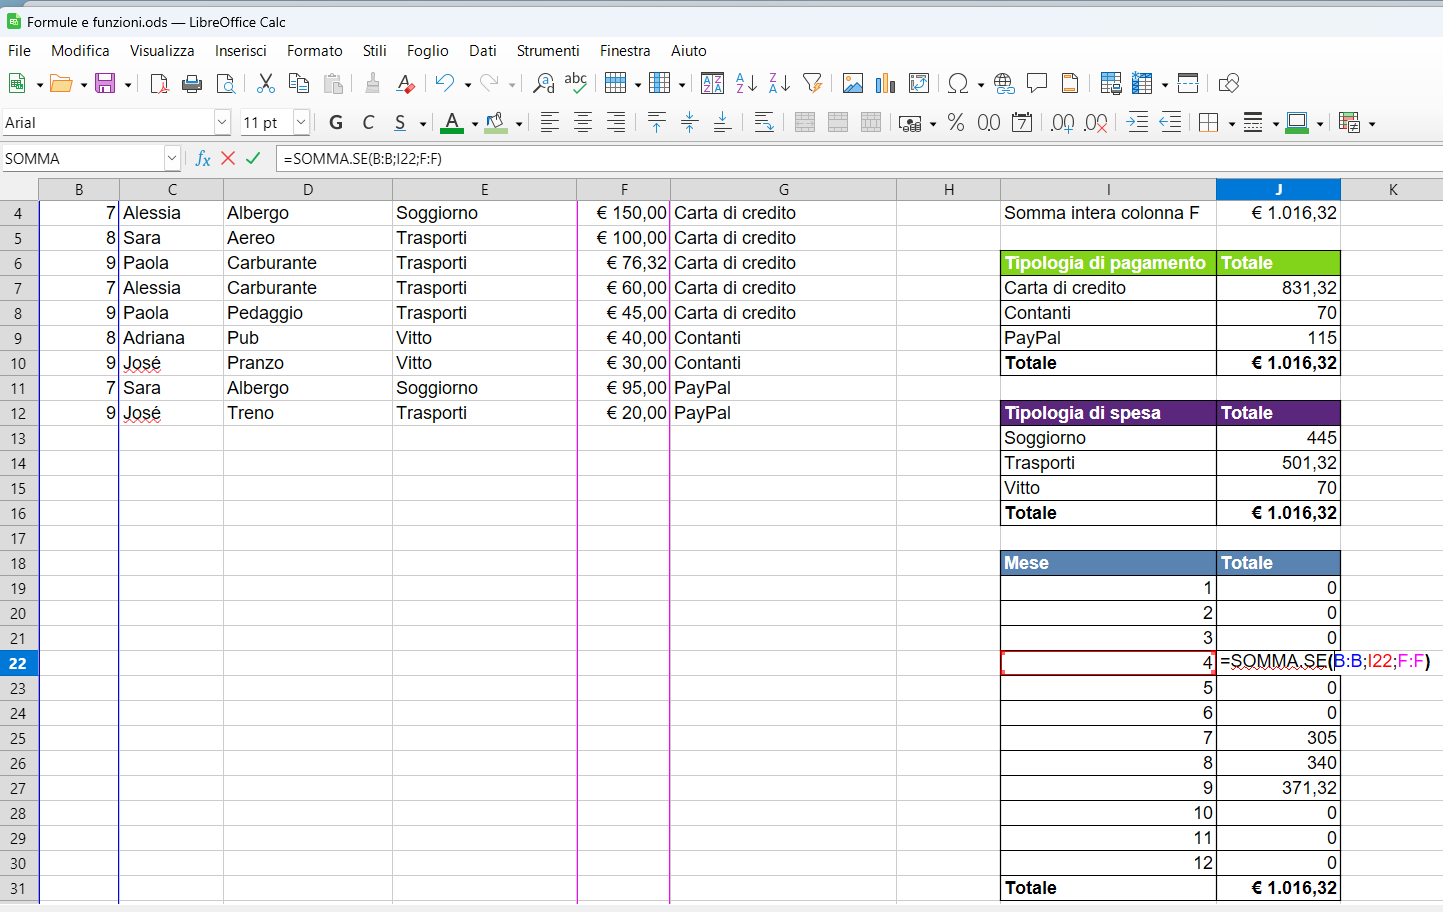Click the Print icon in toolbar
1443x912 pixels.
click(192, 84)
